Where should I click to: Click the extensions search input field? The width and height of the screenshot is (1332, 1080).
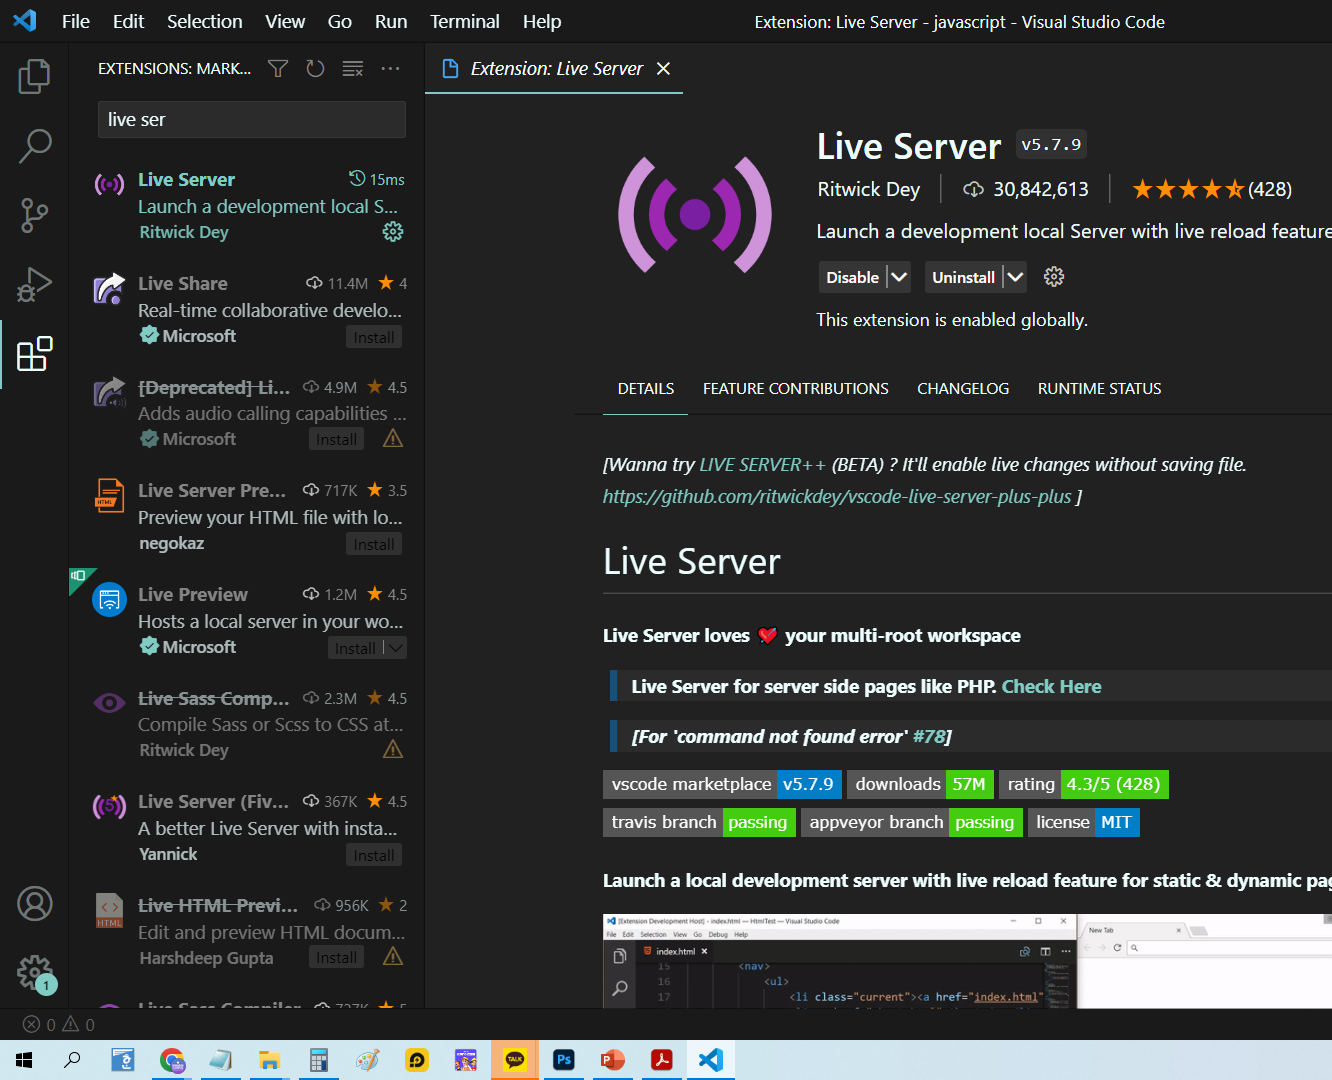252,119
